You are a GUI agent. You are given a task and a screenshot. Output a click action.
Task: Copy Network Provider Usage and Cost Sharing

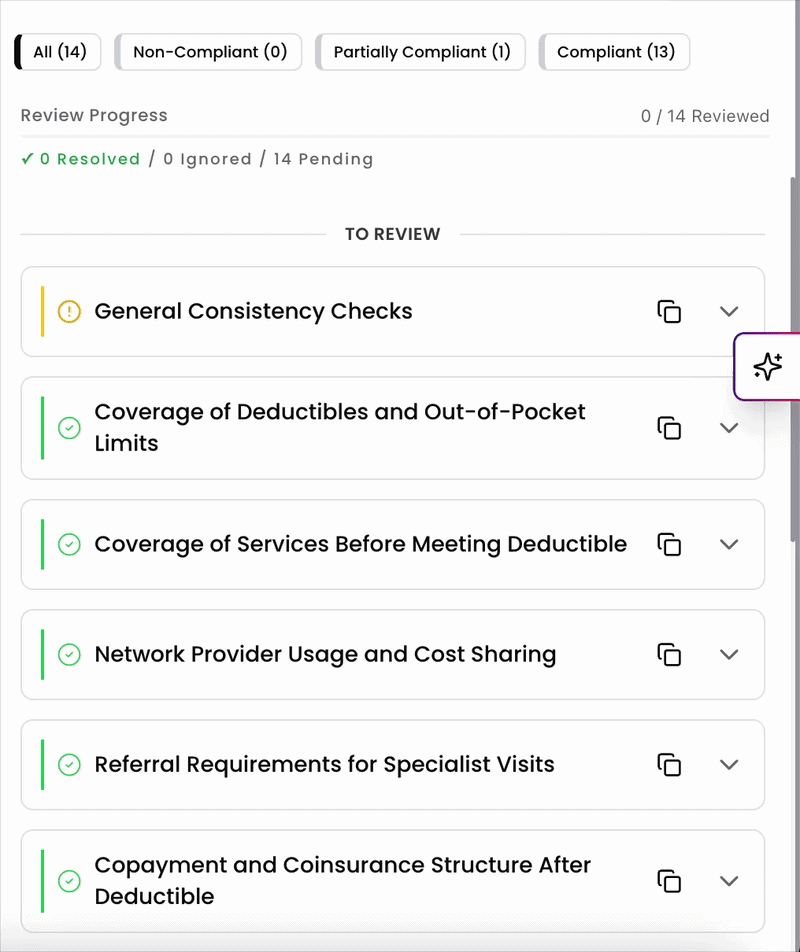(x=669, y=654)
